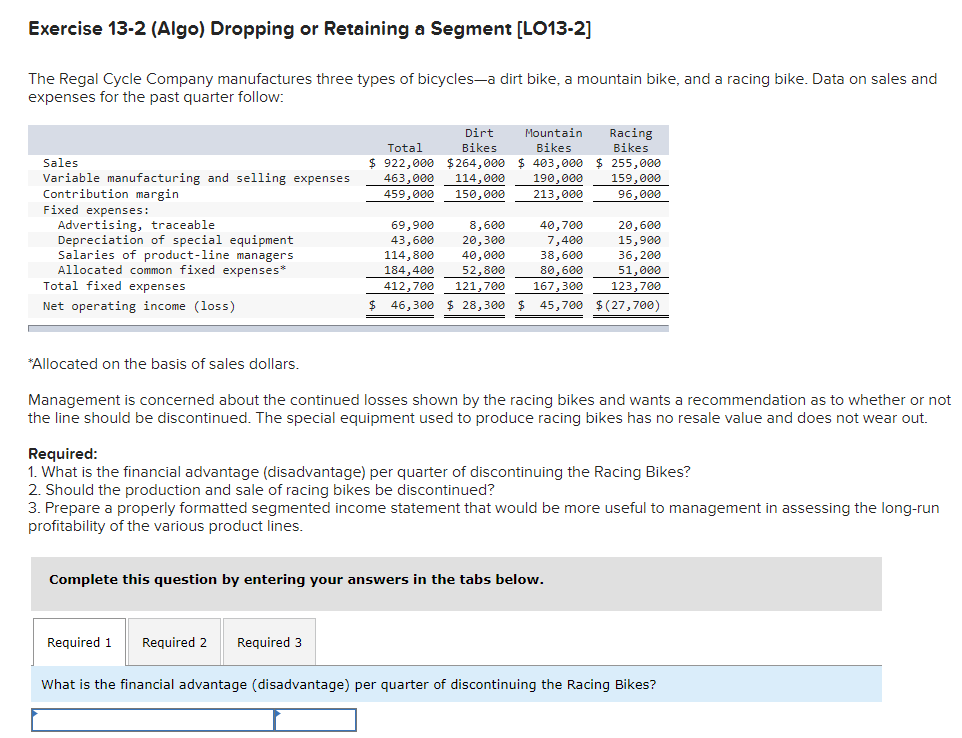Click the Total column header
Screen dimensions: 962x738
pos(405,147)
